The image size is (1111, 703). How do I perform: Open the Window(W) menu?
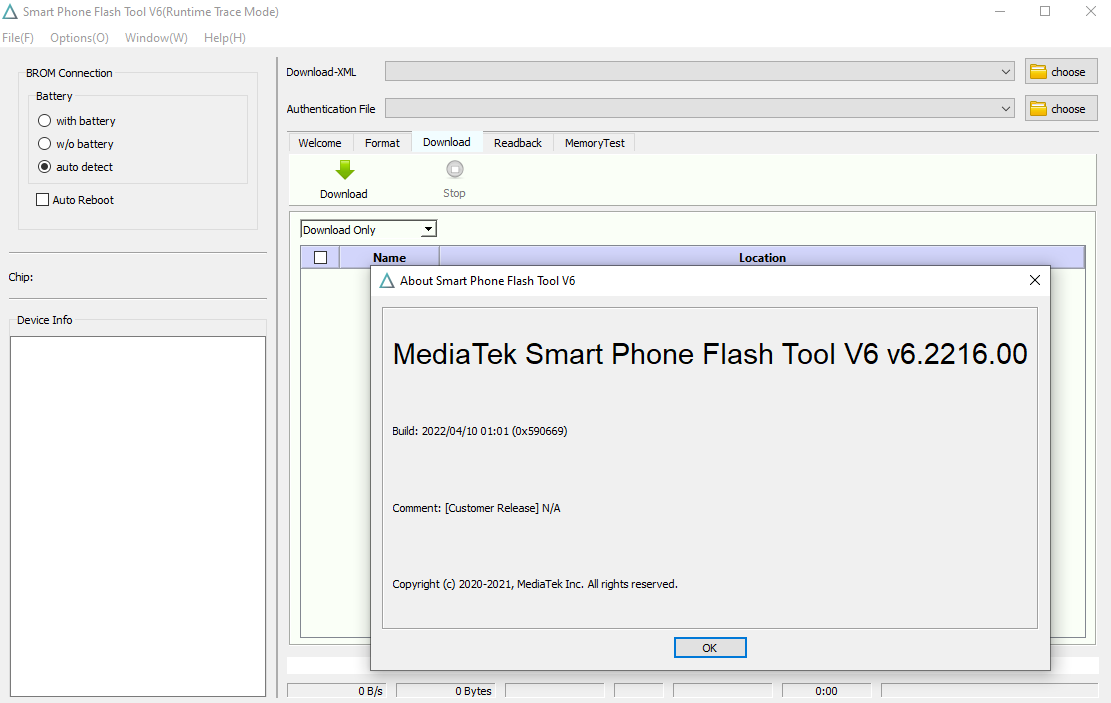(156, 38)
